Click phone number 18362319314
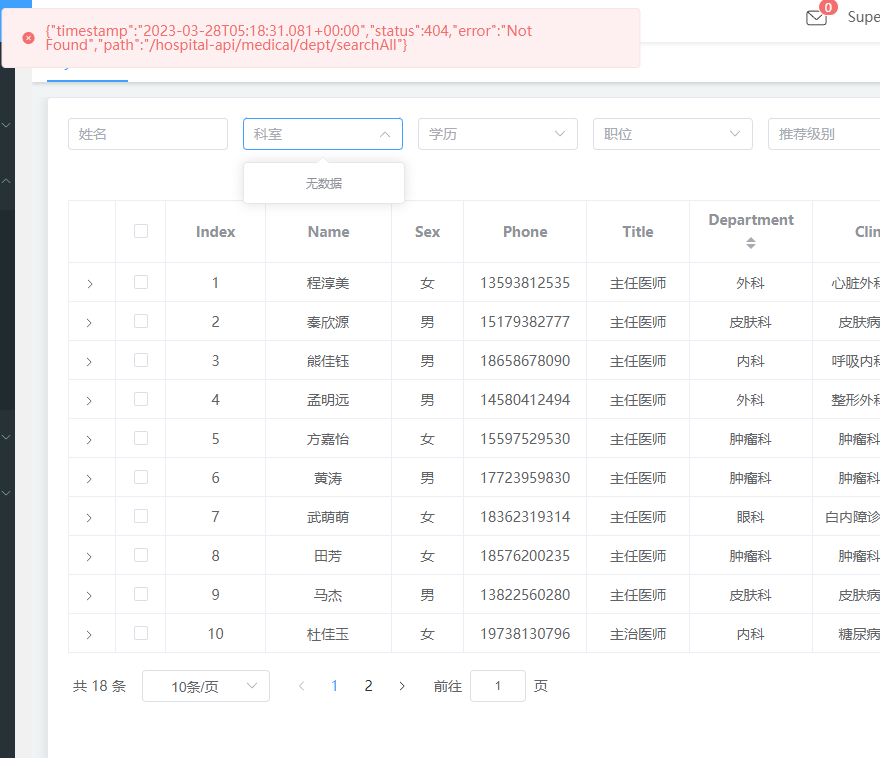 click(525, 517)
